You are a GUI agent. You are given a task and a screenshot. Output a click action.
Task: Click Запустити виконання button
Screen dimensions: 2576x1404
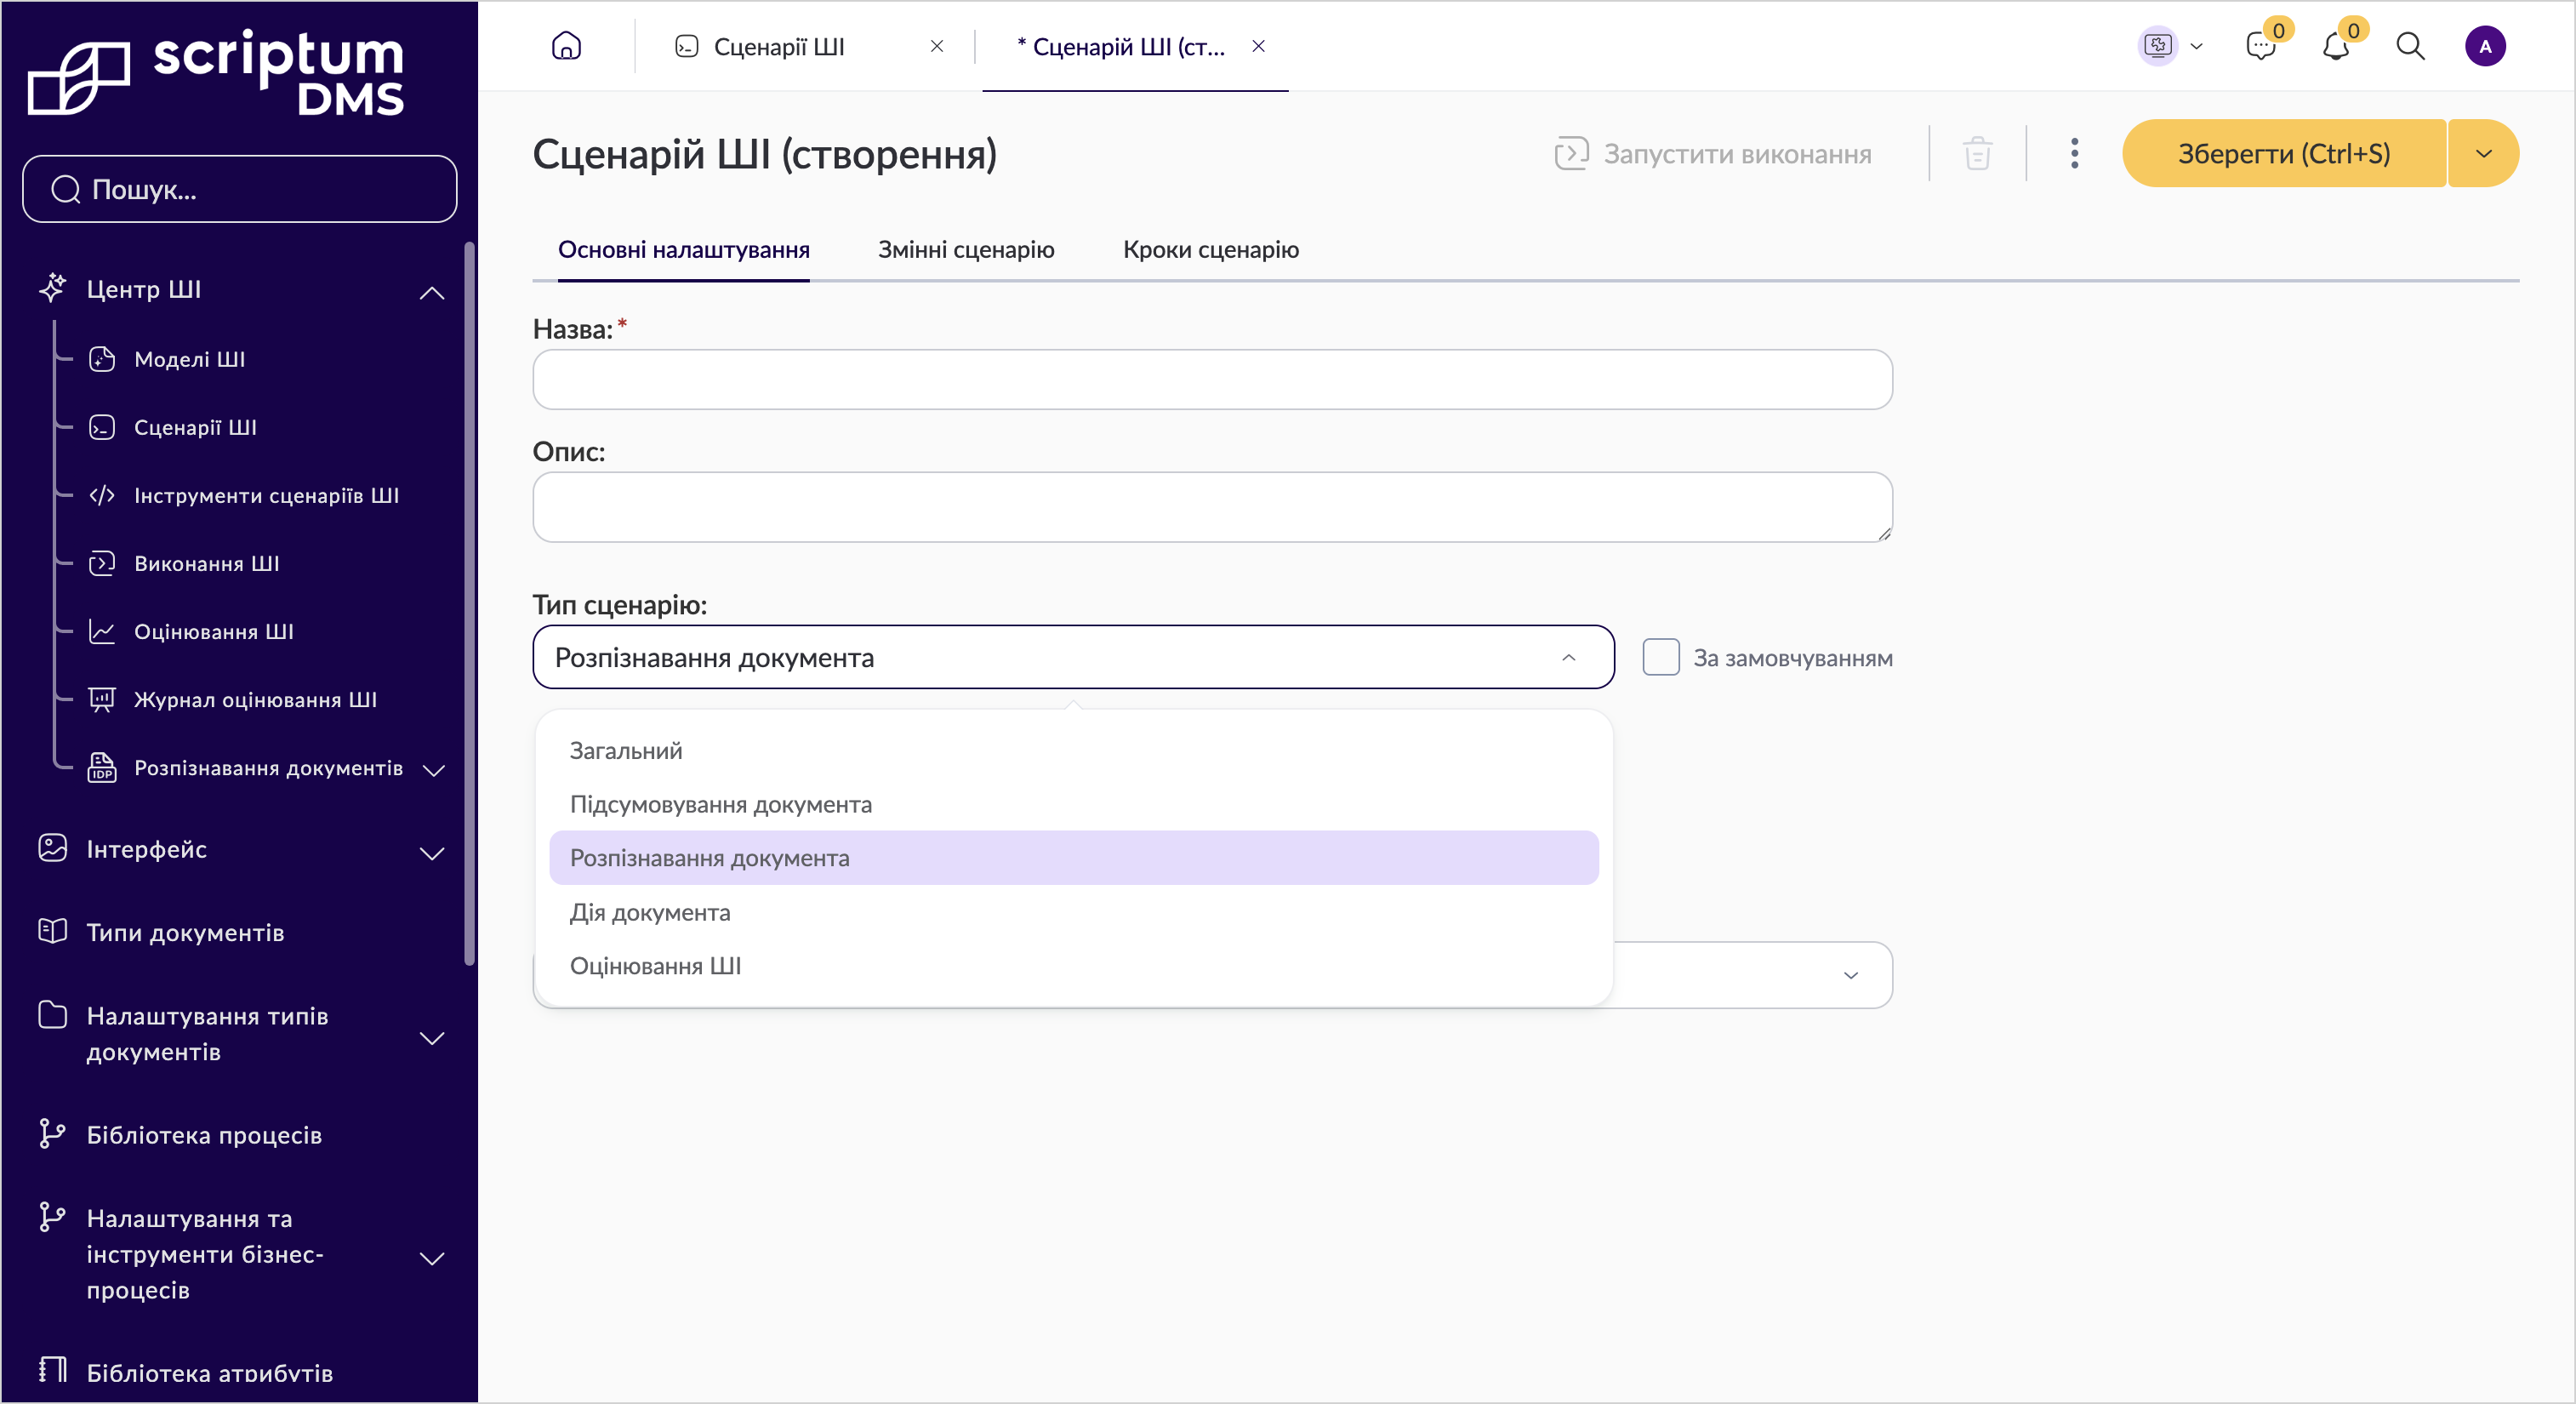pyautogui.click(x=1712, y=154)
